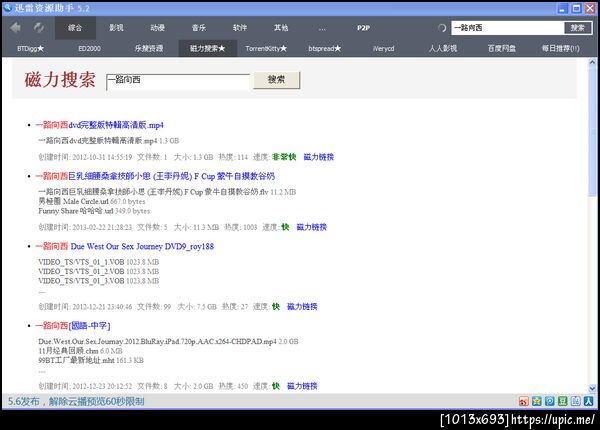Screen dimensions: 600x430
Task: Minimize the 迅雷资源助手 window
Action: (x=562, y=8)
